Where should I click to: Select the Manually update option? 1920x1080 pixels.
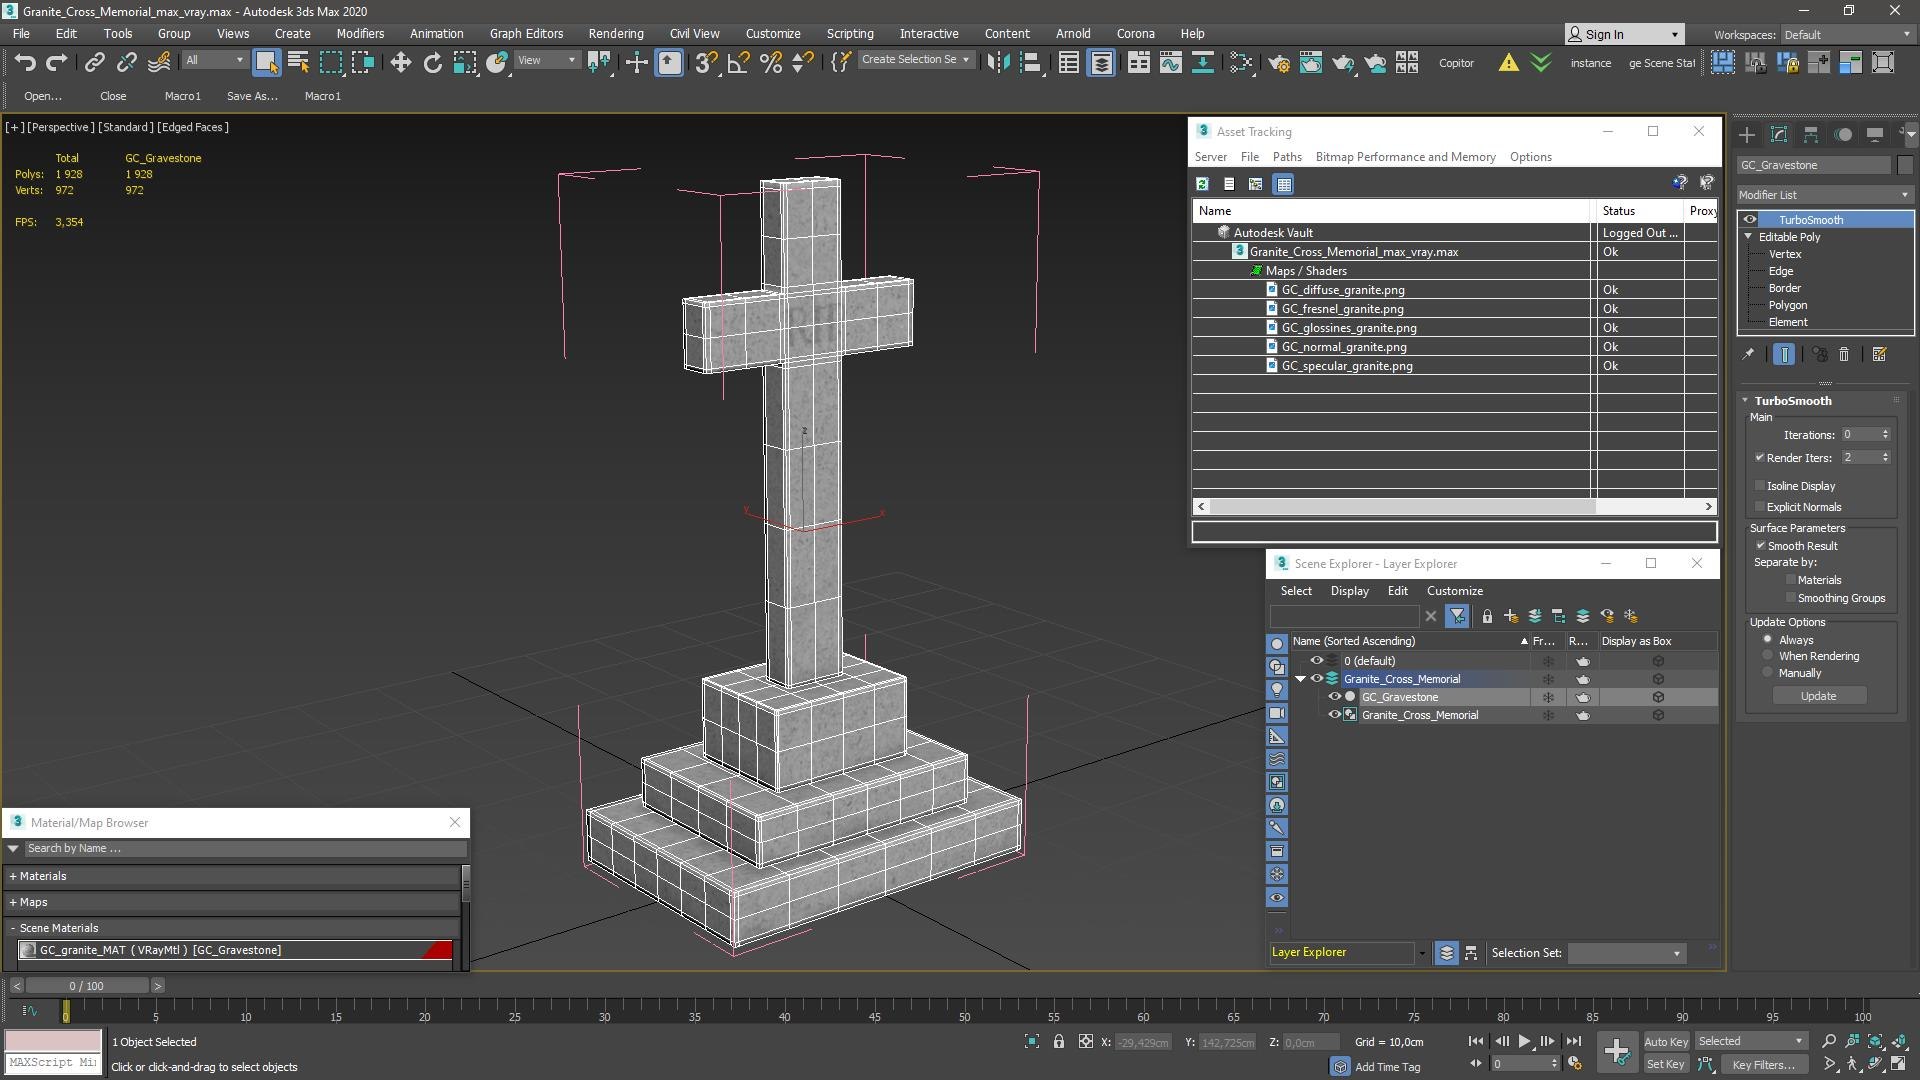point(1768,673)
